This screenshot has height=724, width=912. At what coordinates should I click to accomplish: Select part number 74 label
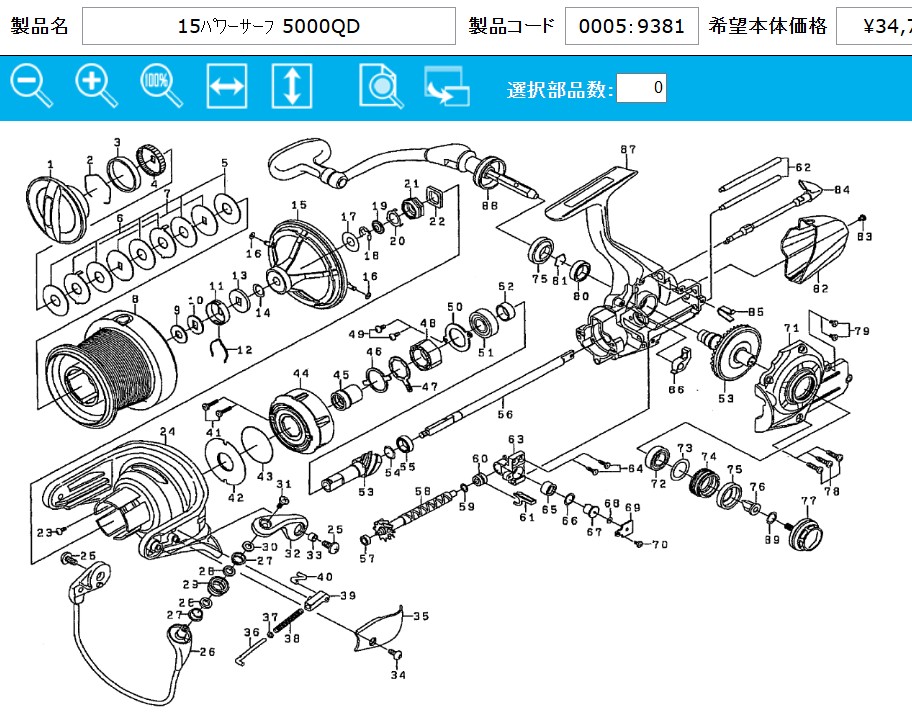[708, 457]
